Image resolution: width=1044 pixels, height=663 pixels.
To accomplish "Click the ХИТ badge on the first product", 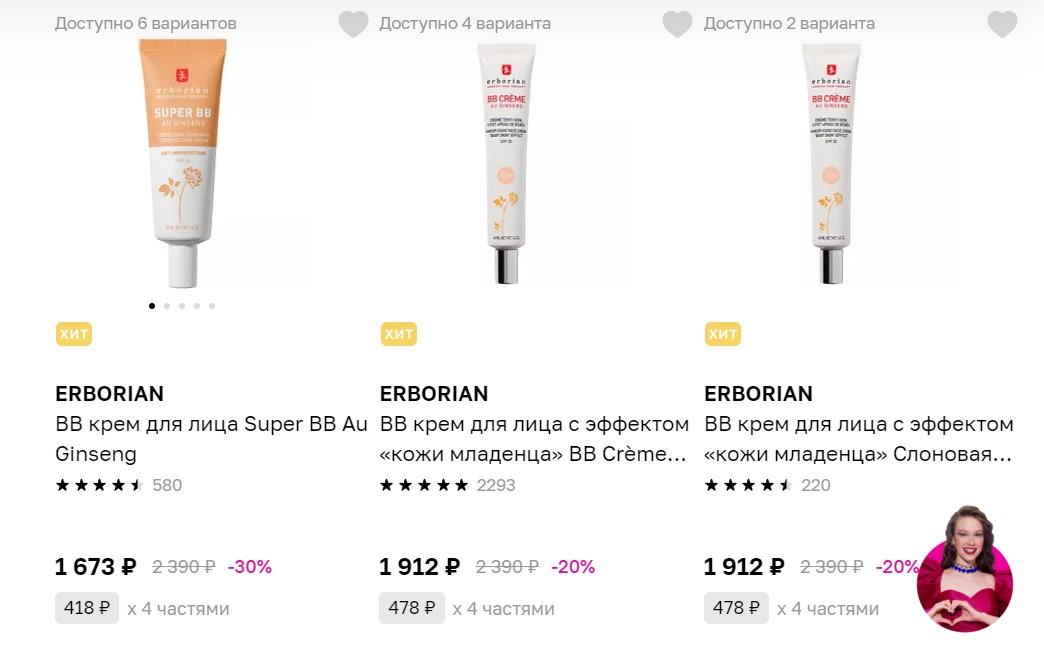I will tap(74, 334).
